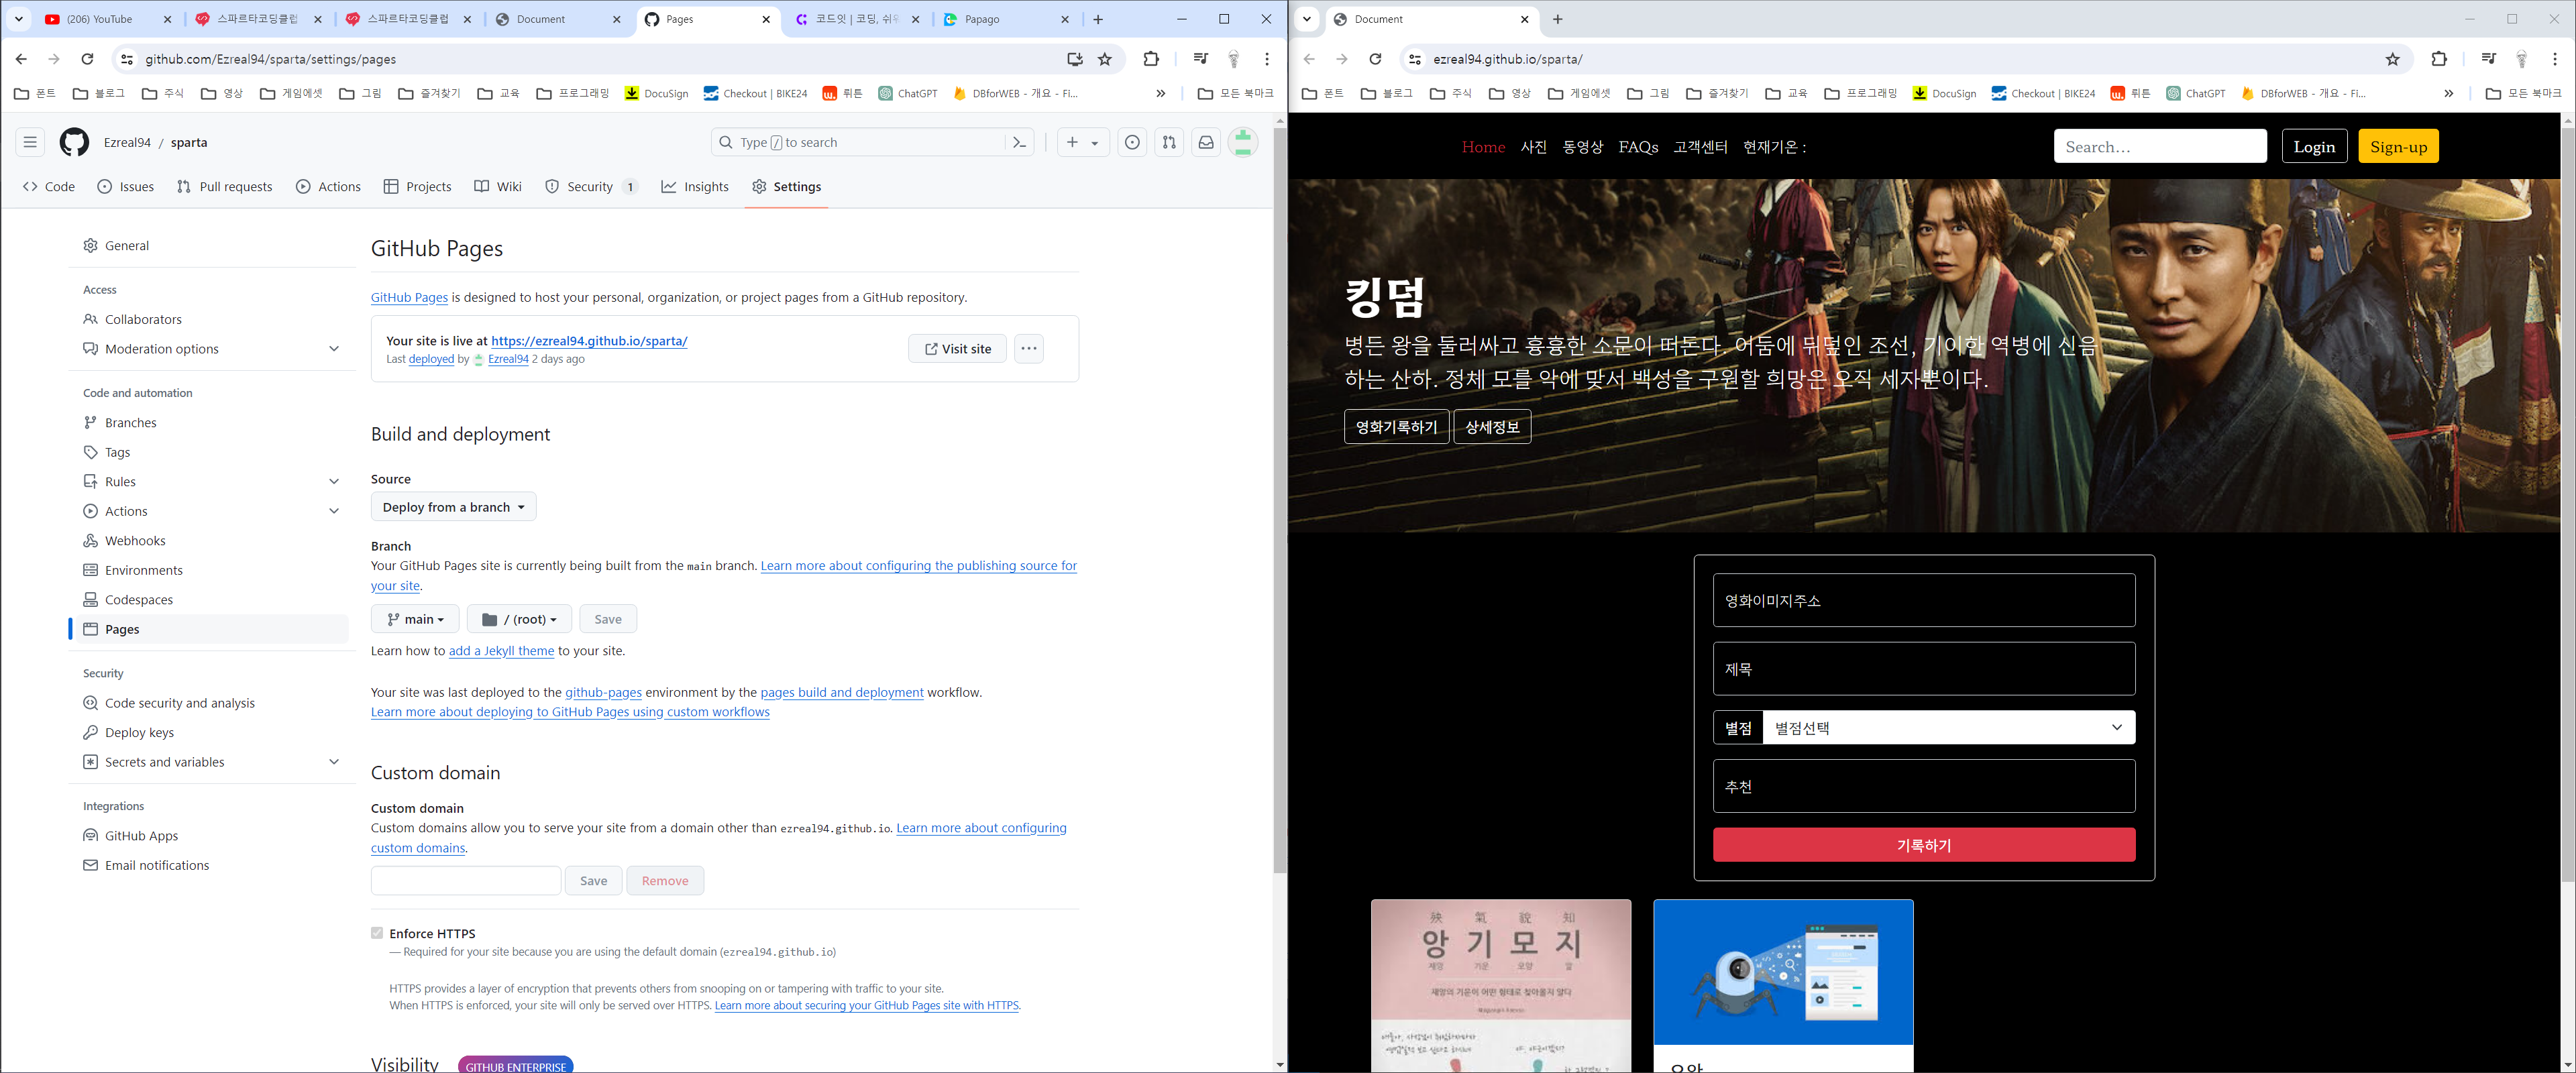Expand Actions section in settings sidebar

point(334,511)
